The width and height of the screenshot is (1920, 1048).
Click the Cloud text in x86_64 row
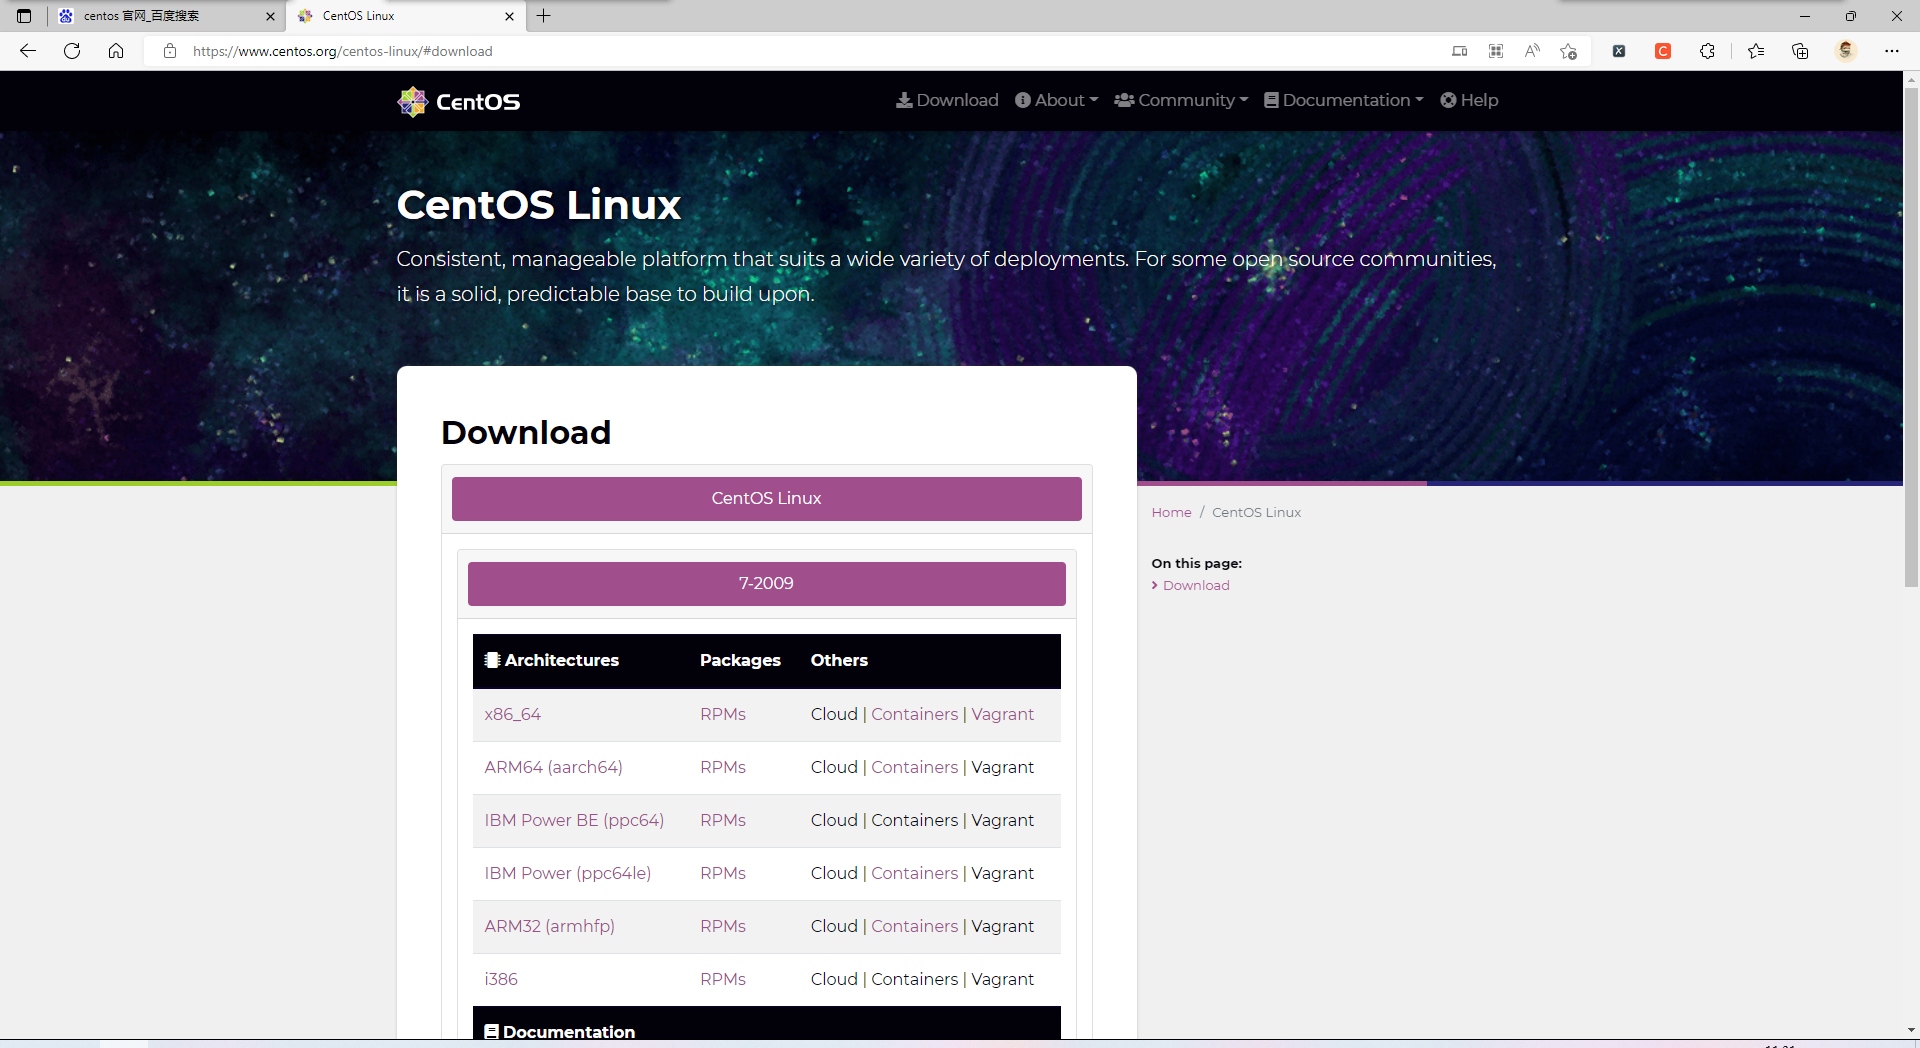[x=834, y=714]
